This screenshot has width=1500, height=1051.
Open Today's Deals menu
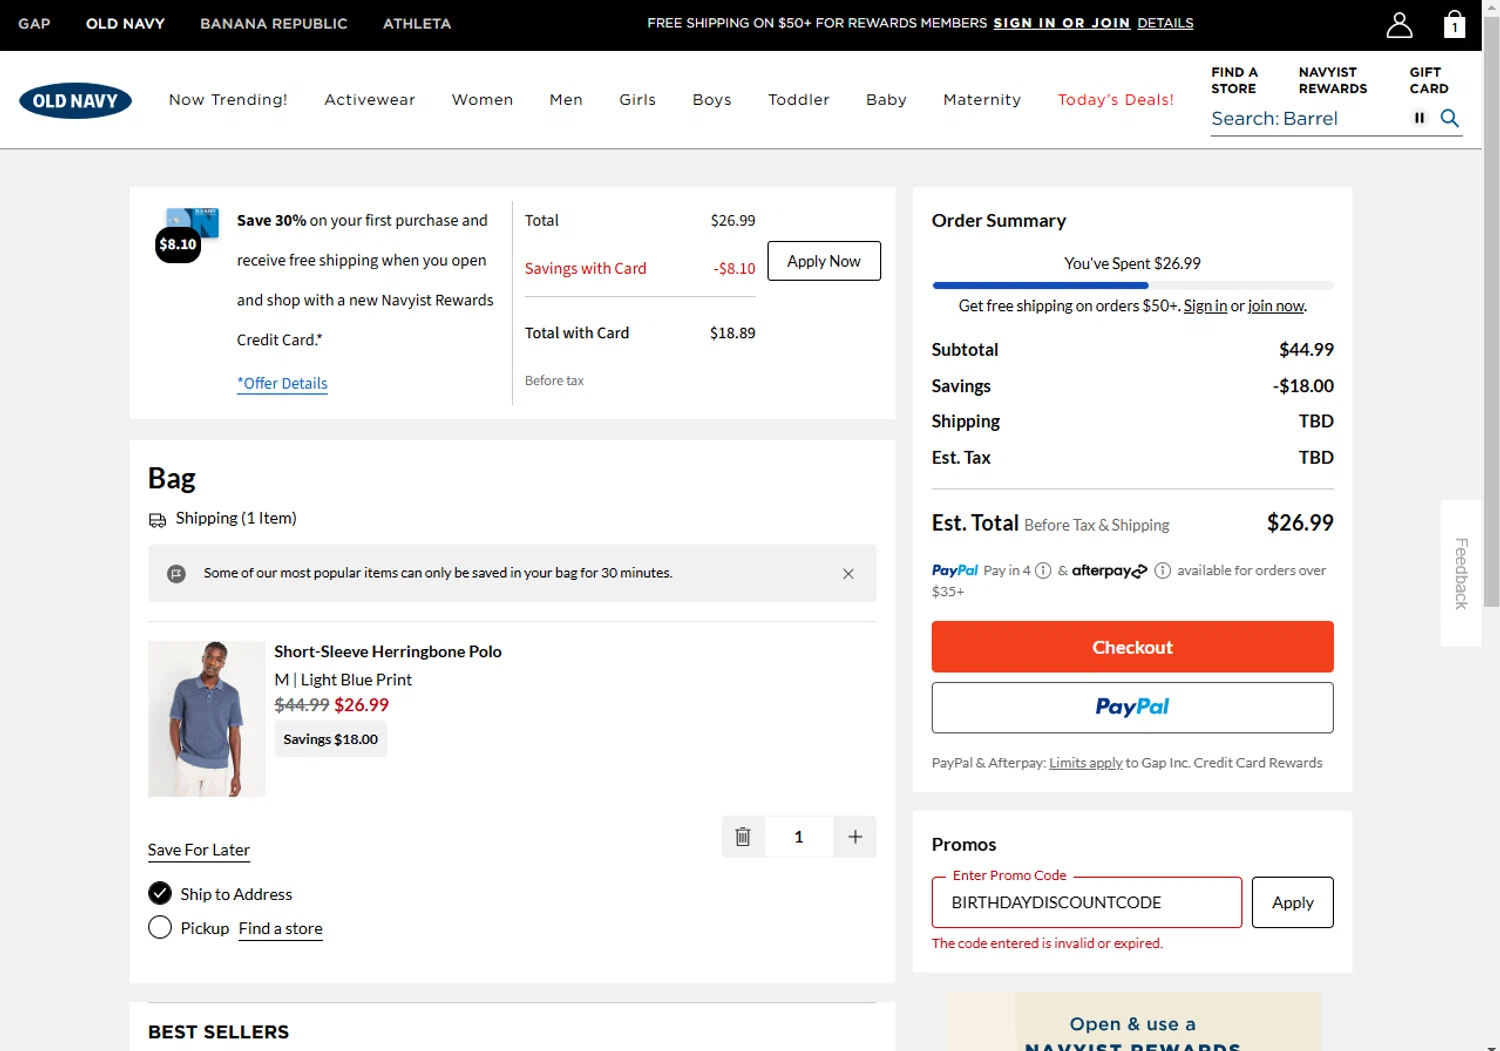click(1115, 100)
